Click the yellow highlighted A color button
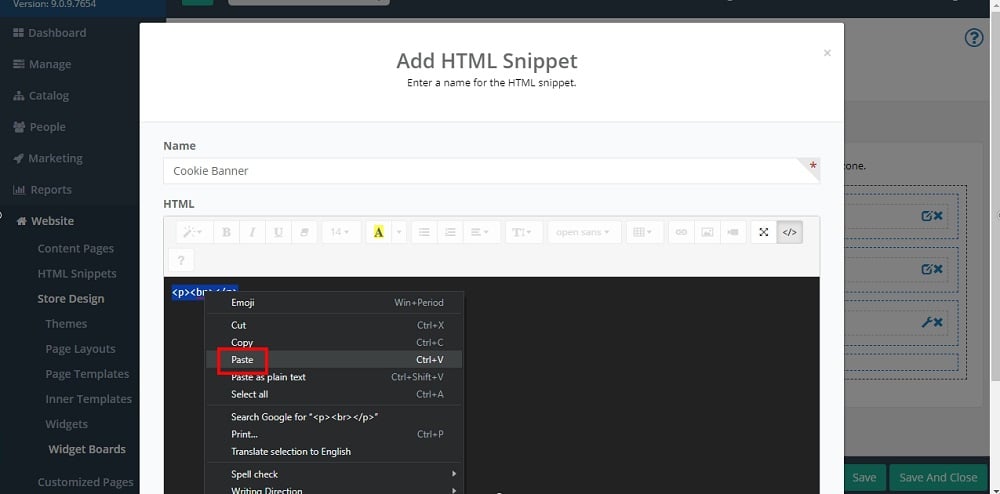Image resolution: width=1000 pixels, height=494 pixels. point(379,233)
